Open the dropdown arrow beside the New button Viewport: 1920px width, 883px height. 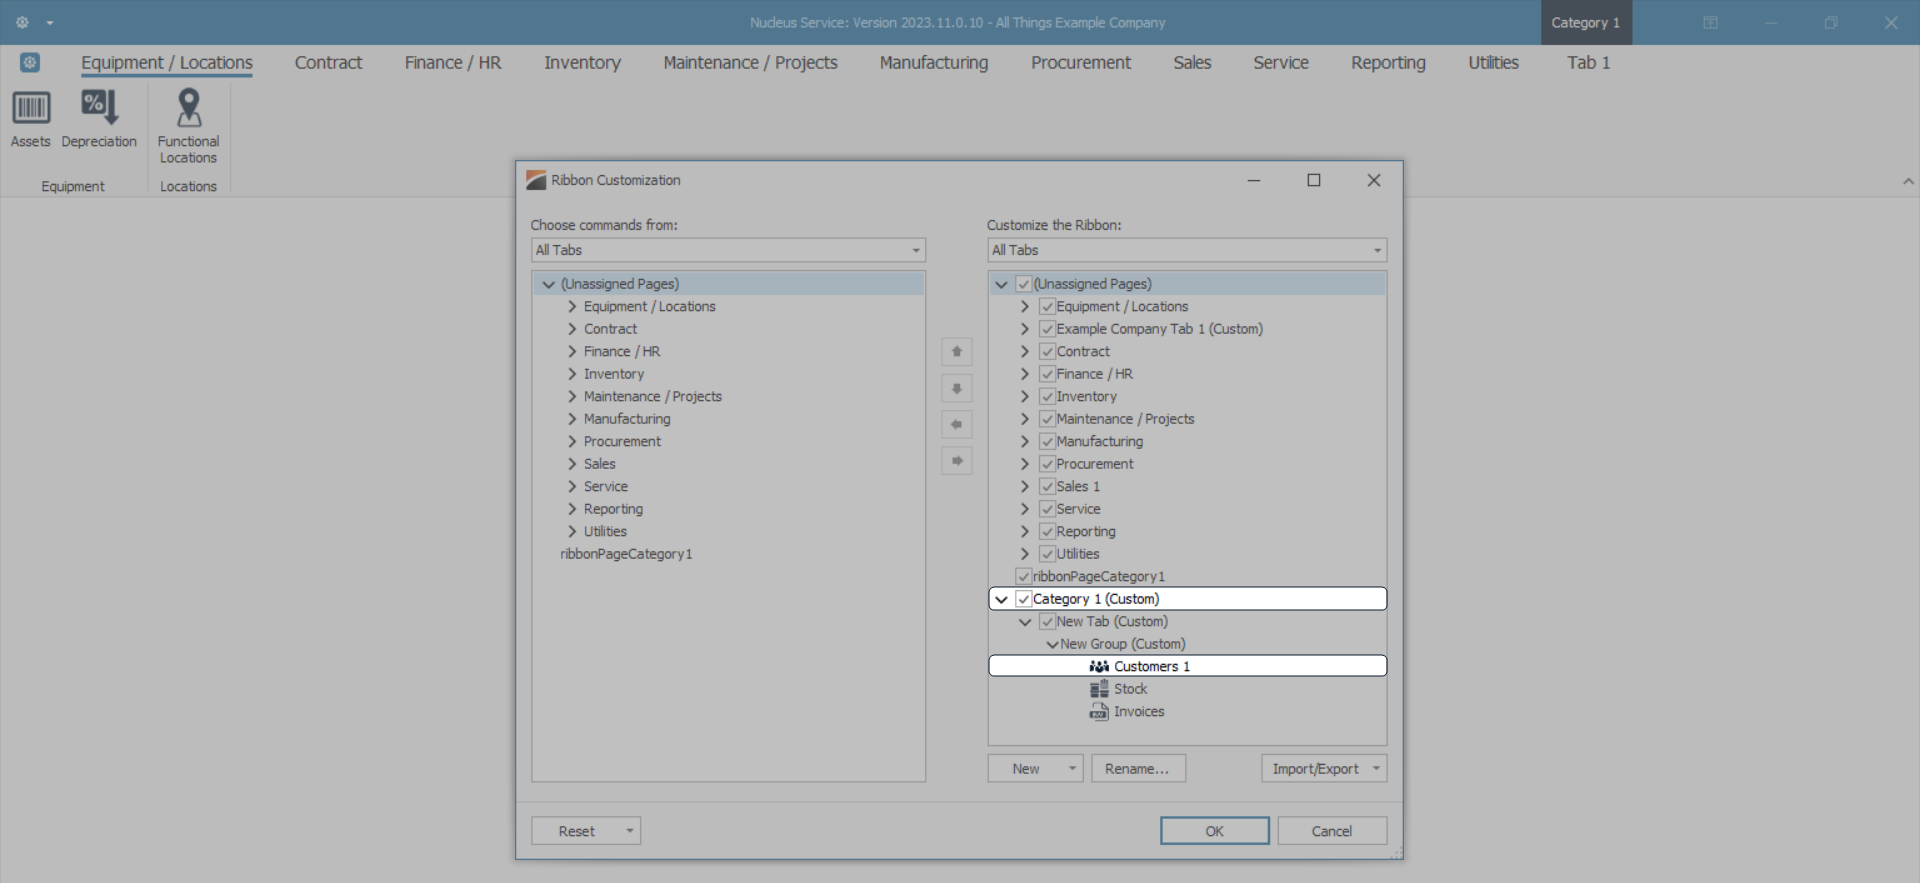click(1072, 769)
